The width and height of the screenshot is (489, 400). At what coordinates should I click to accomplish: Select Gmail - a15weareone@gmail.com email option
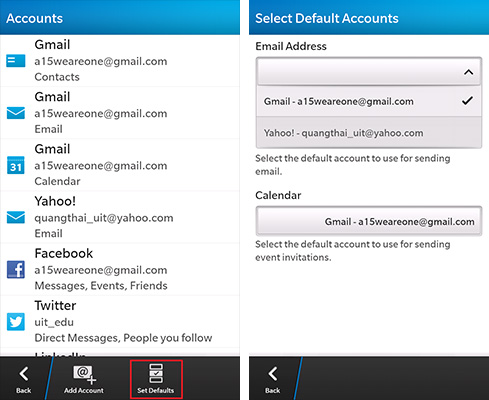(x=369, y=101)
